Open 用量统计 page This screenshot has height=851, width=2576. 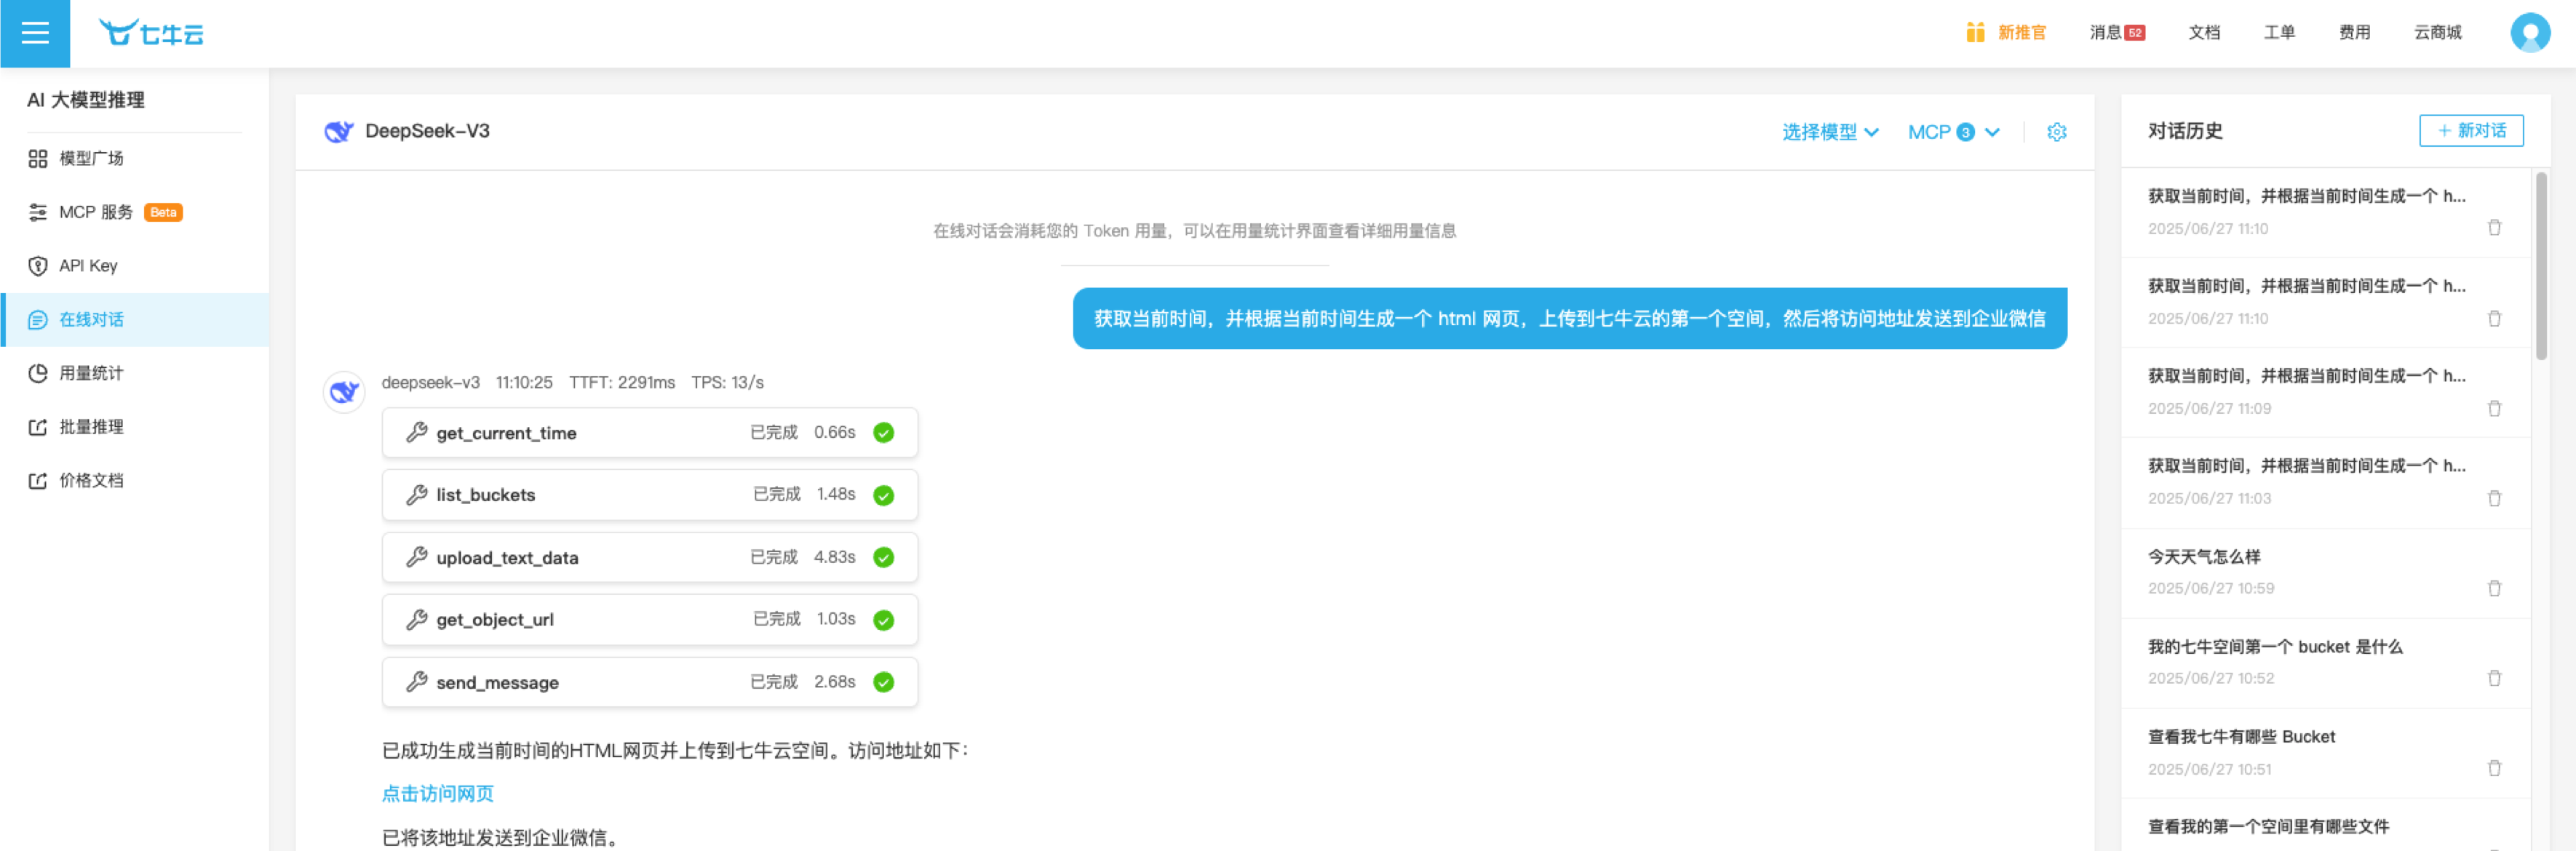(x=135, y=373)
